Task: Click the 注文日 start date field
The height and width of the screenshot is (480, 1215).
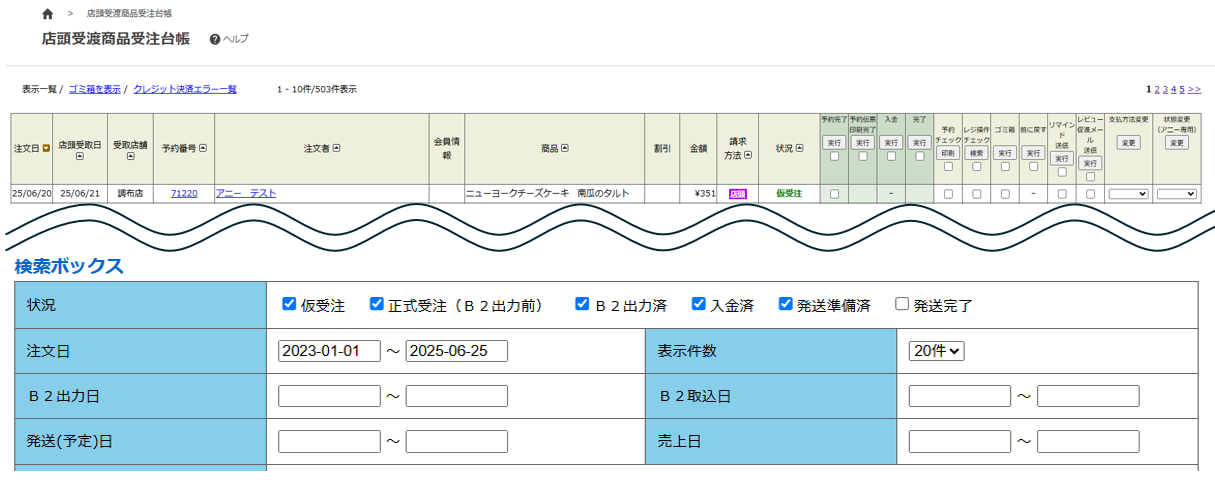Action: click(x=329, y=351)
